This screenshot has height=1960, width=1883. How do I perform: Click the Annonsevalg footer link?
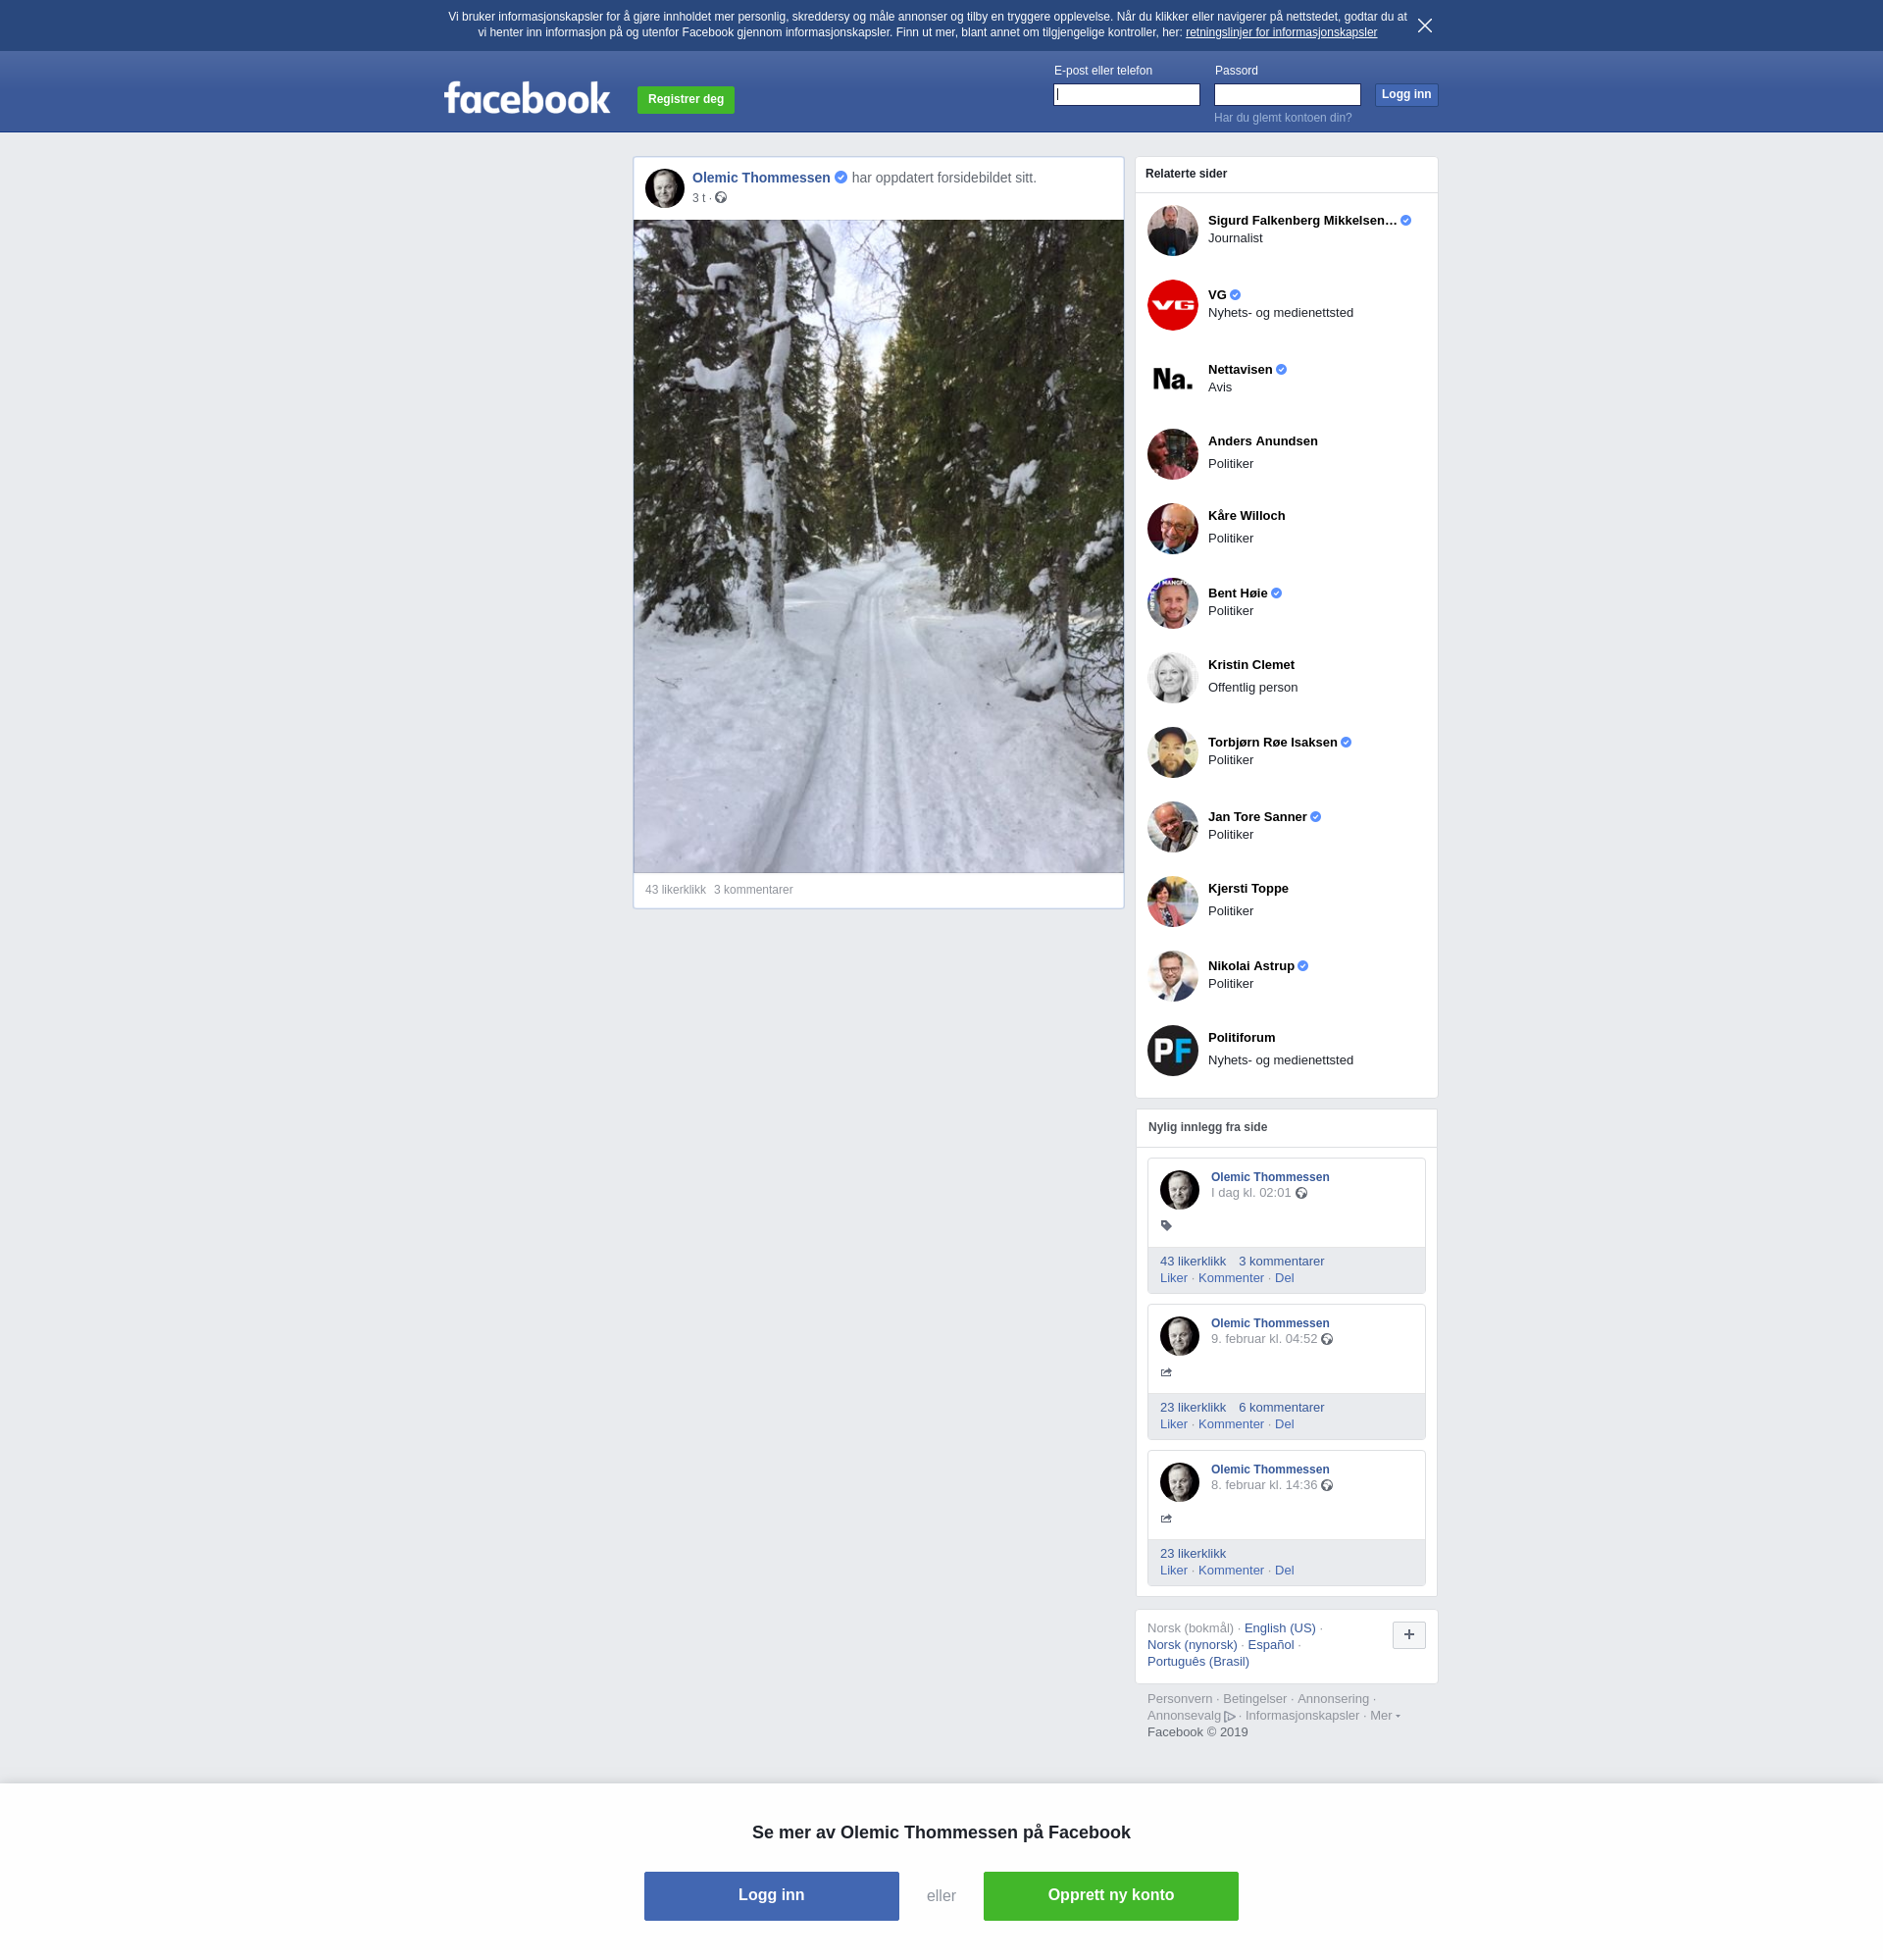1184,1716
